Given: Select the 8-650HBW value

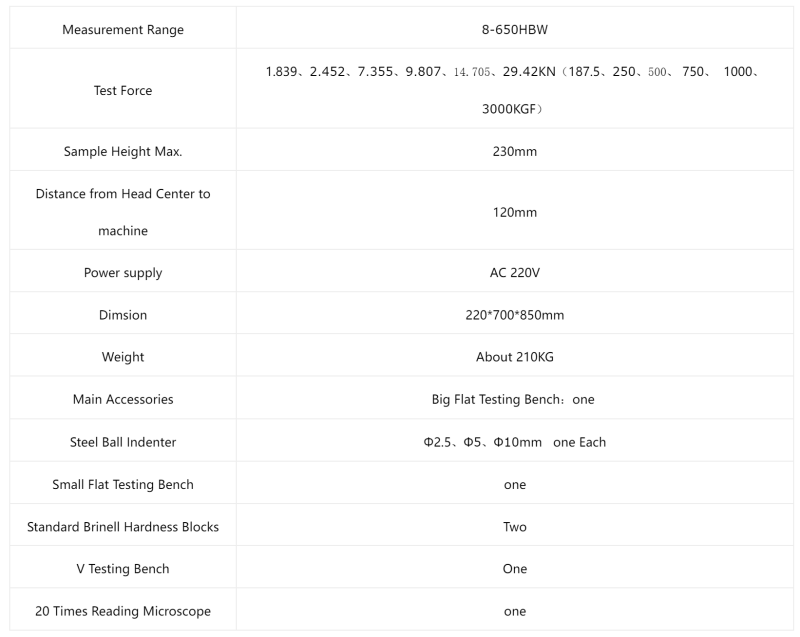Looking at the screenshot, I should (x=514, y=30).
